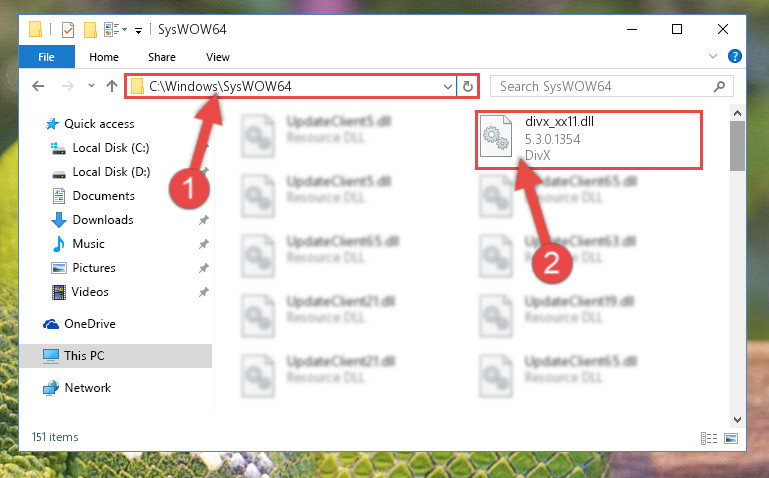Unpin Downloads from Quick access

coord(204,220)
